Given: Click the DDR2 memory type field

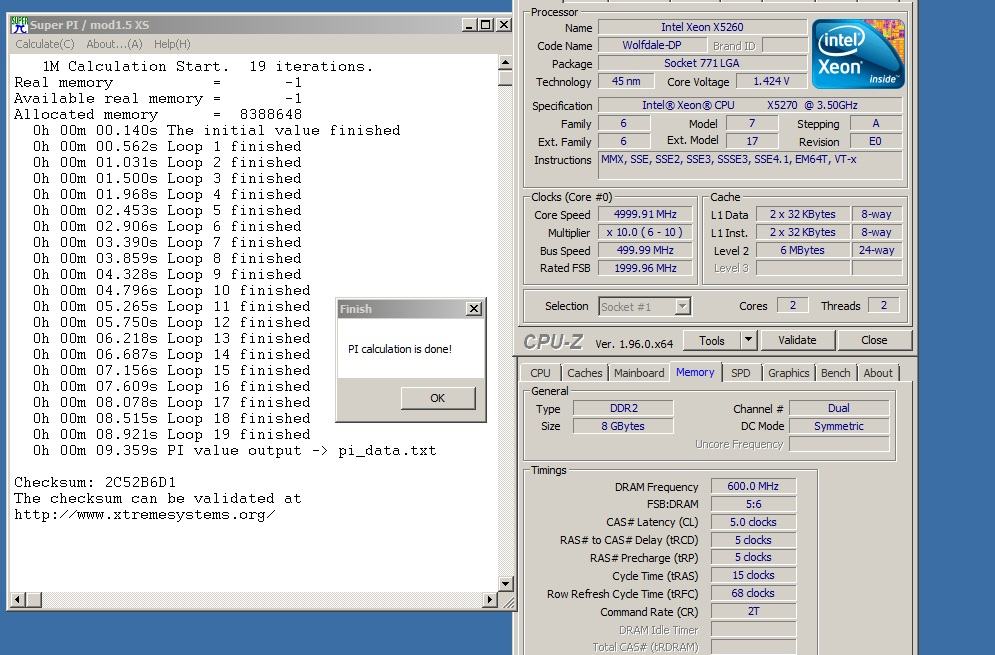Looking at the screenshot, I should click(x=623, y=408).
